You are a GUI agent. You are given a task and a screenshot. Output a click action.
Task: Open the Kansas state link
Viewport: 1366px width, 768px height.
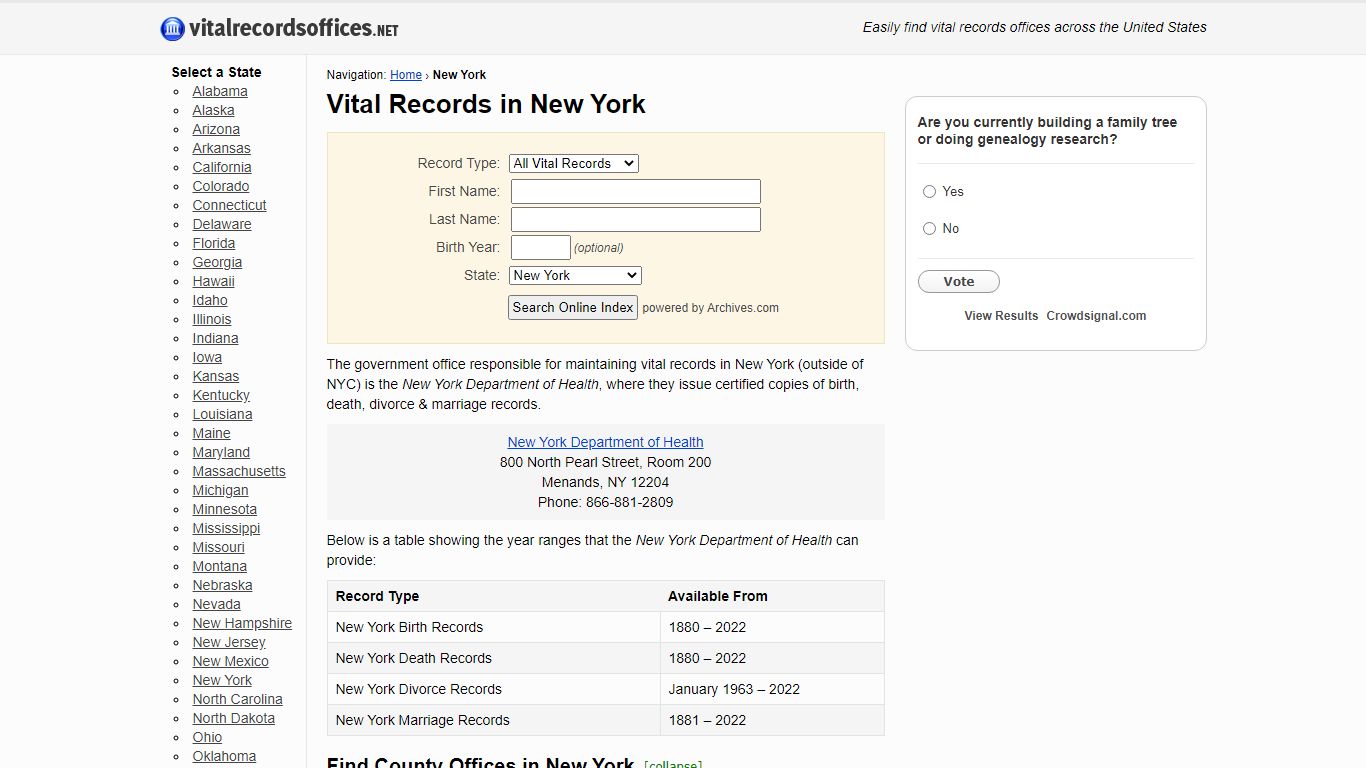215,376
